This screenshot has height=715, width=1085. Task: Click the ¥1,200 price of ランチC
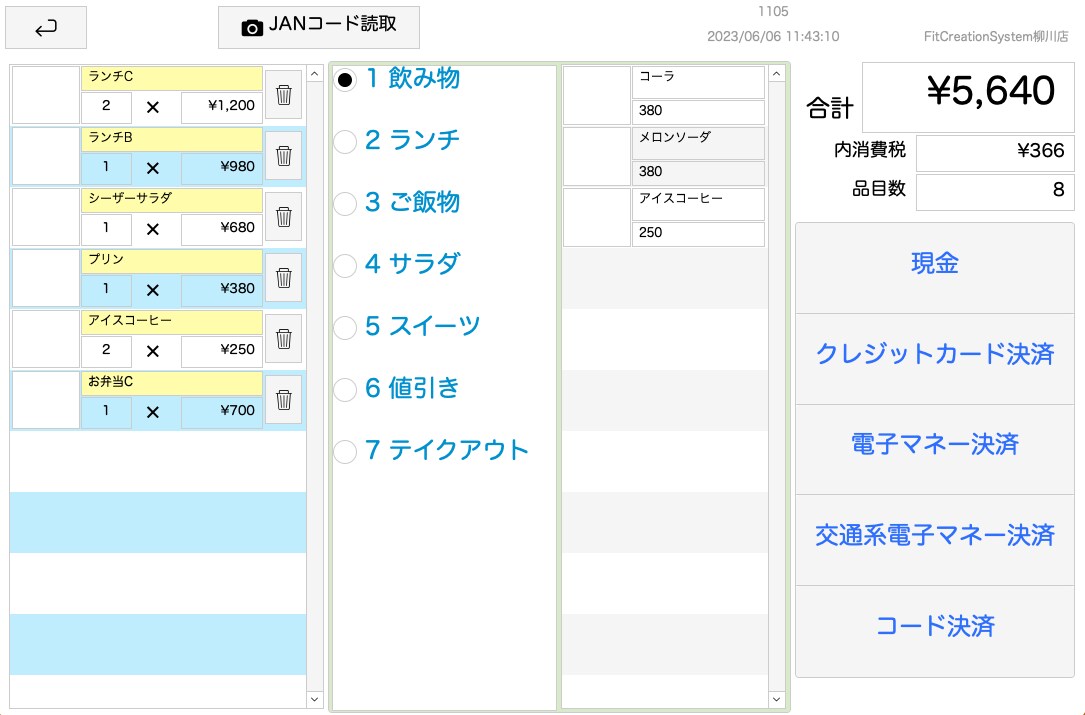pos(221,107)
